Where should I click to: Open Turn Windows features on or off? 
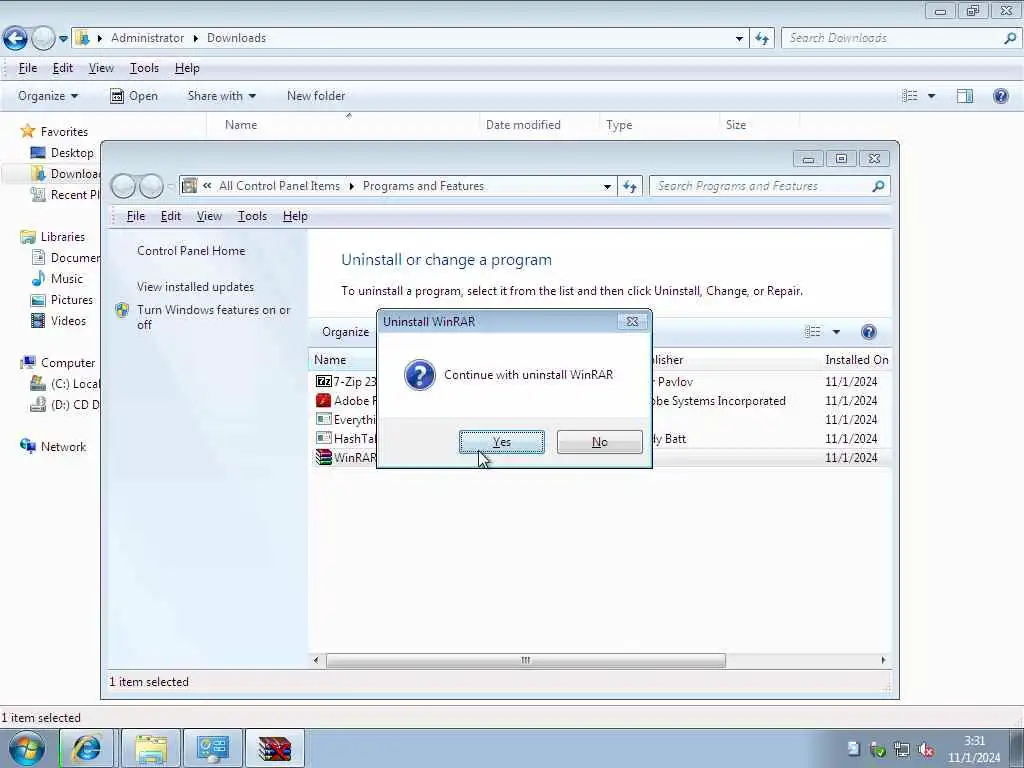(x=214, y=317)
